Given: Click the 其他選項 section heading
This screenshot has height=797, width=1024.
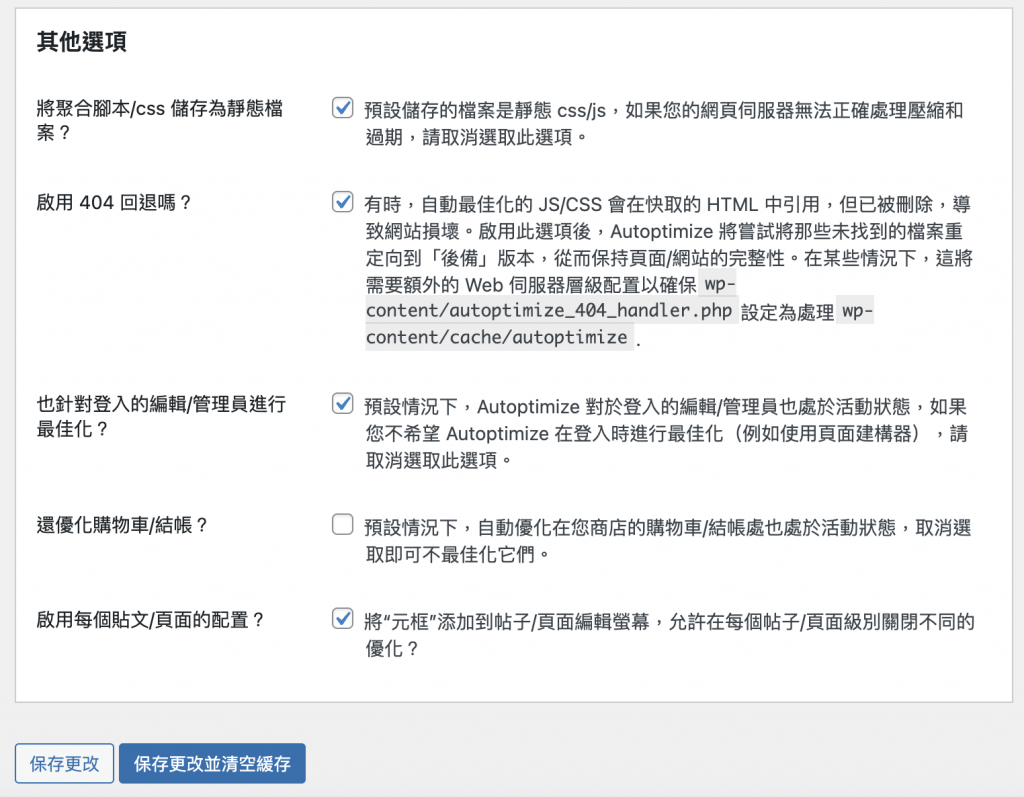Looking at the screenshot, I should (82, 41).
